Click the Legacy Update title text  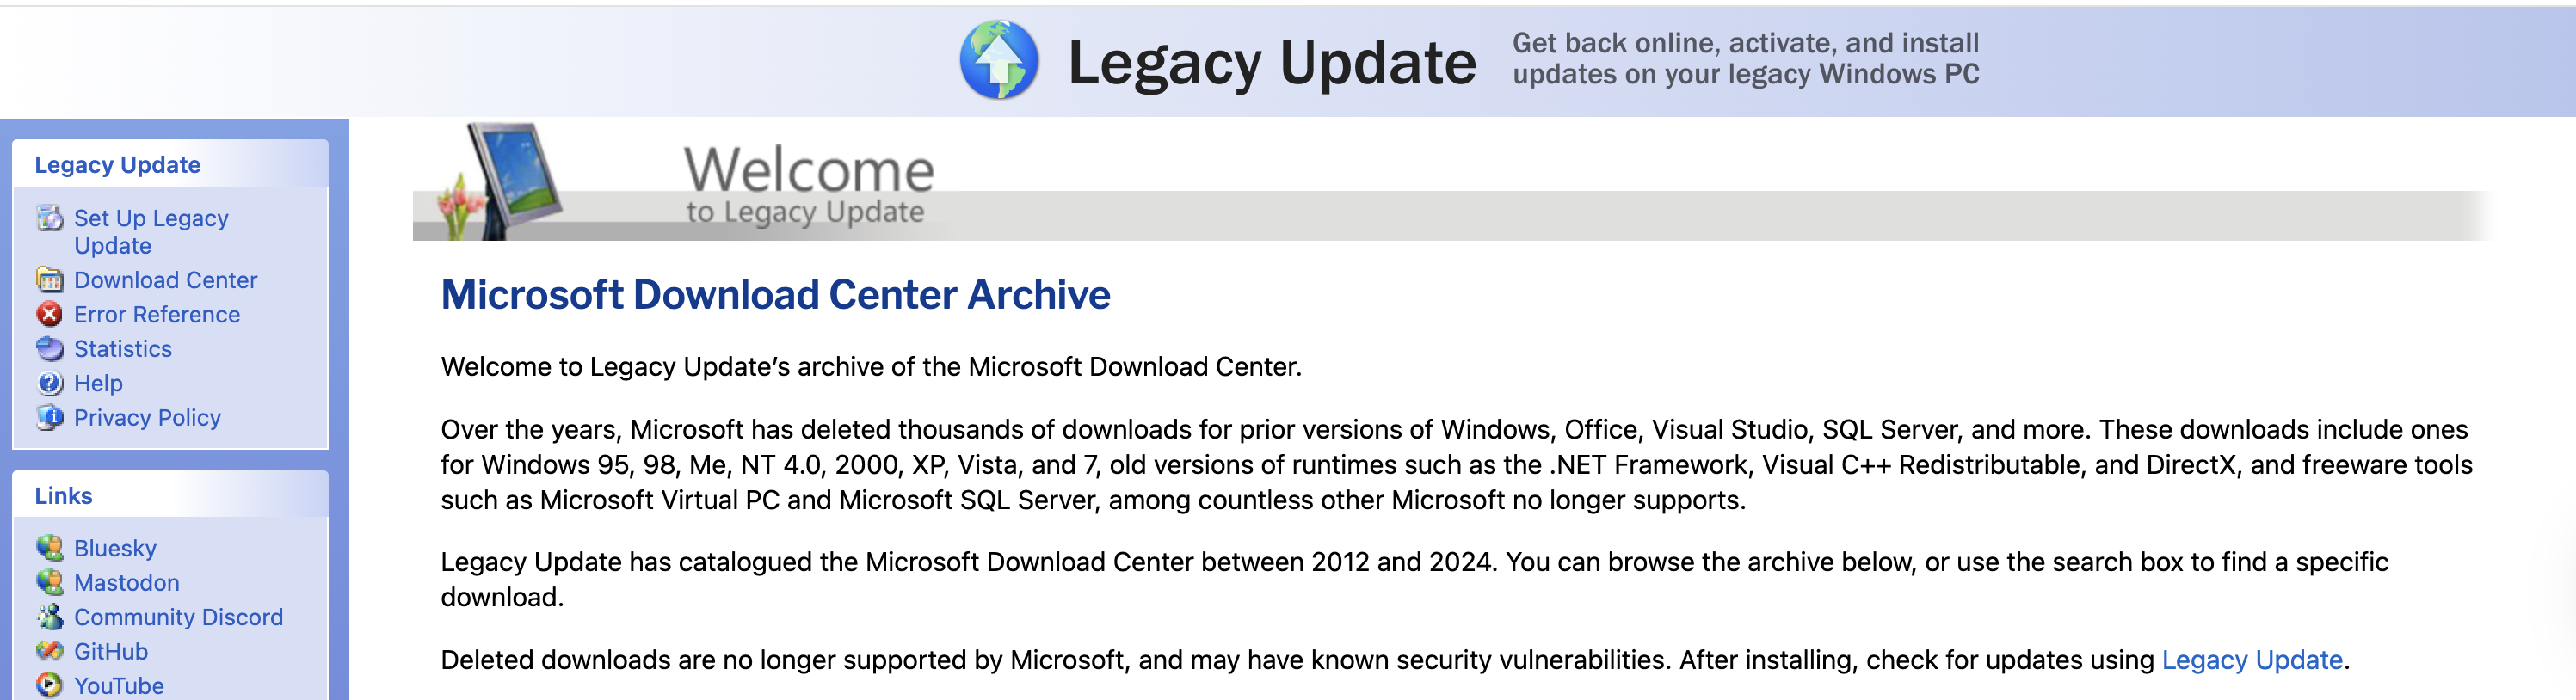click(x=1272, y=61)
